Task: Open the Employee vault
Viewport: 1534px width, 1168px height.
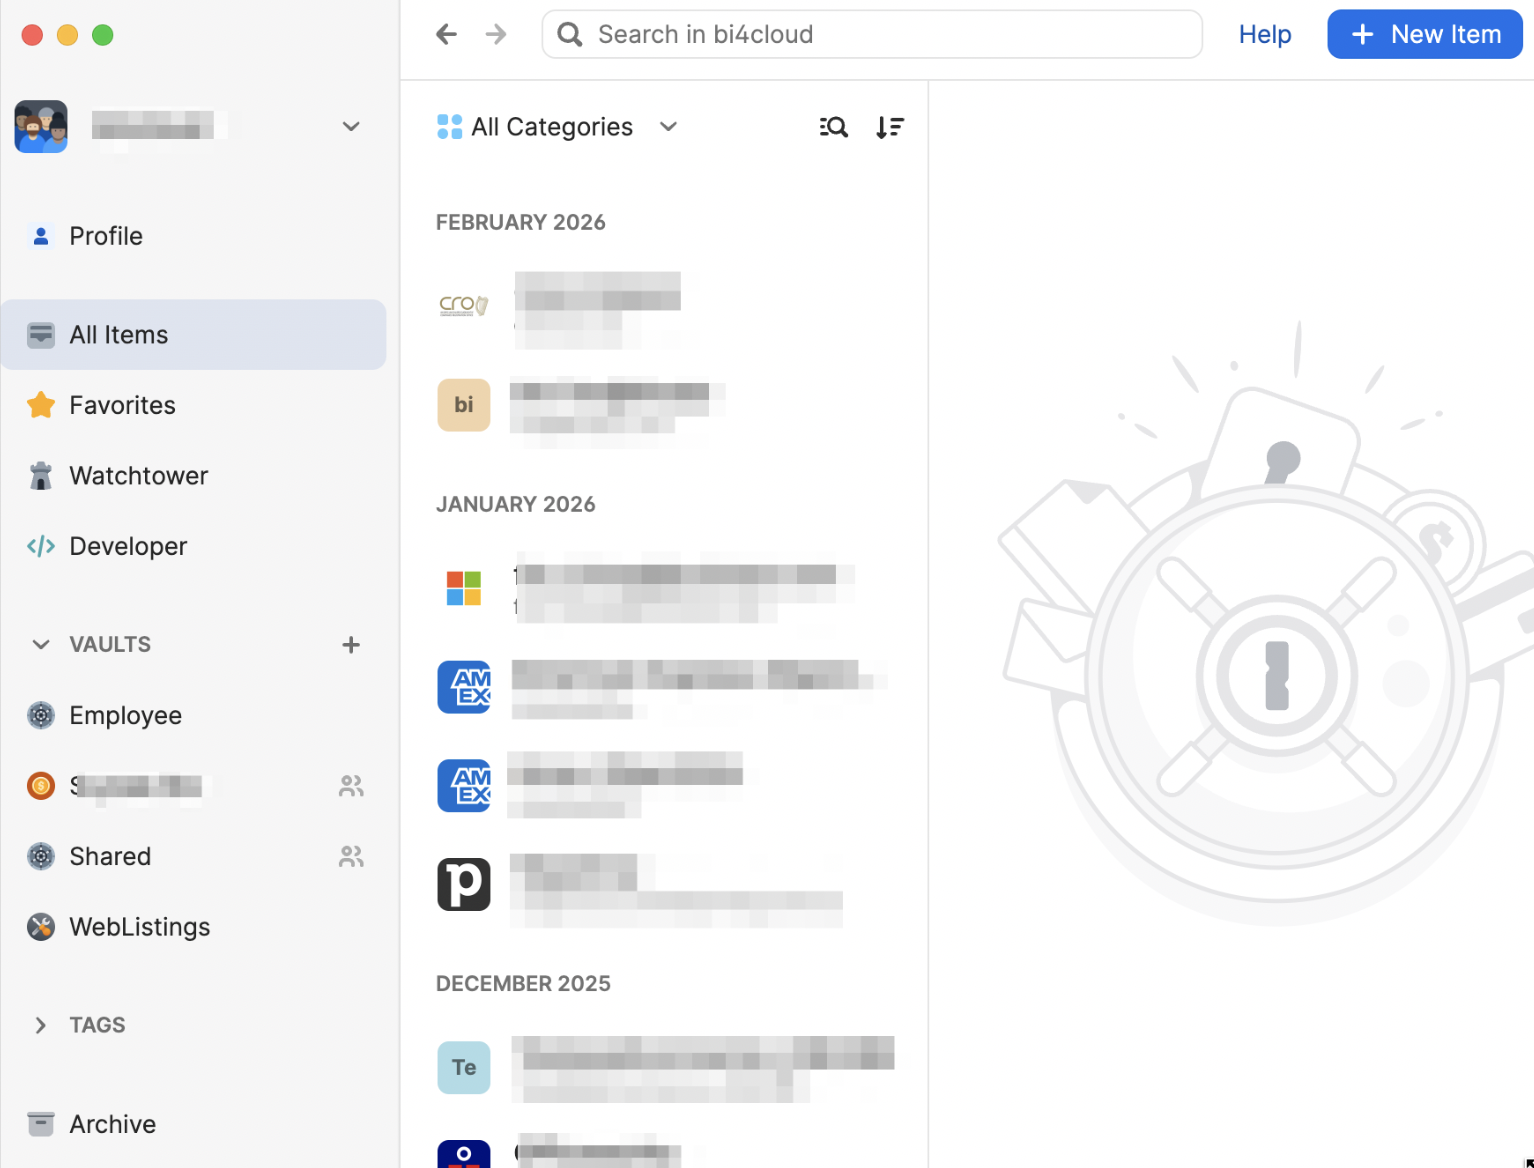Action: (x=194, y=716)
